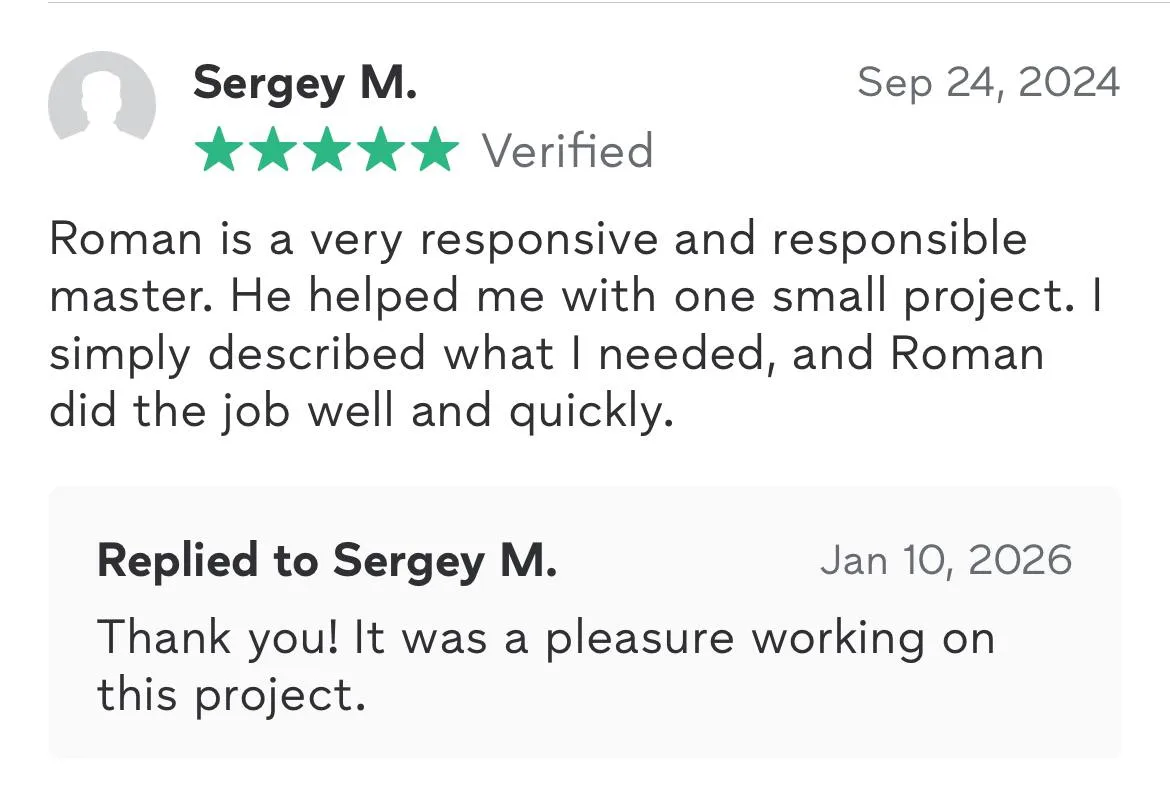Open reviewer name Sergey M. at top
This screenshot has height=804, width=1170.
(305, 82)
